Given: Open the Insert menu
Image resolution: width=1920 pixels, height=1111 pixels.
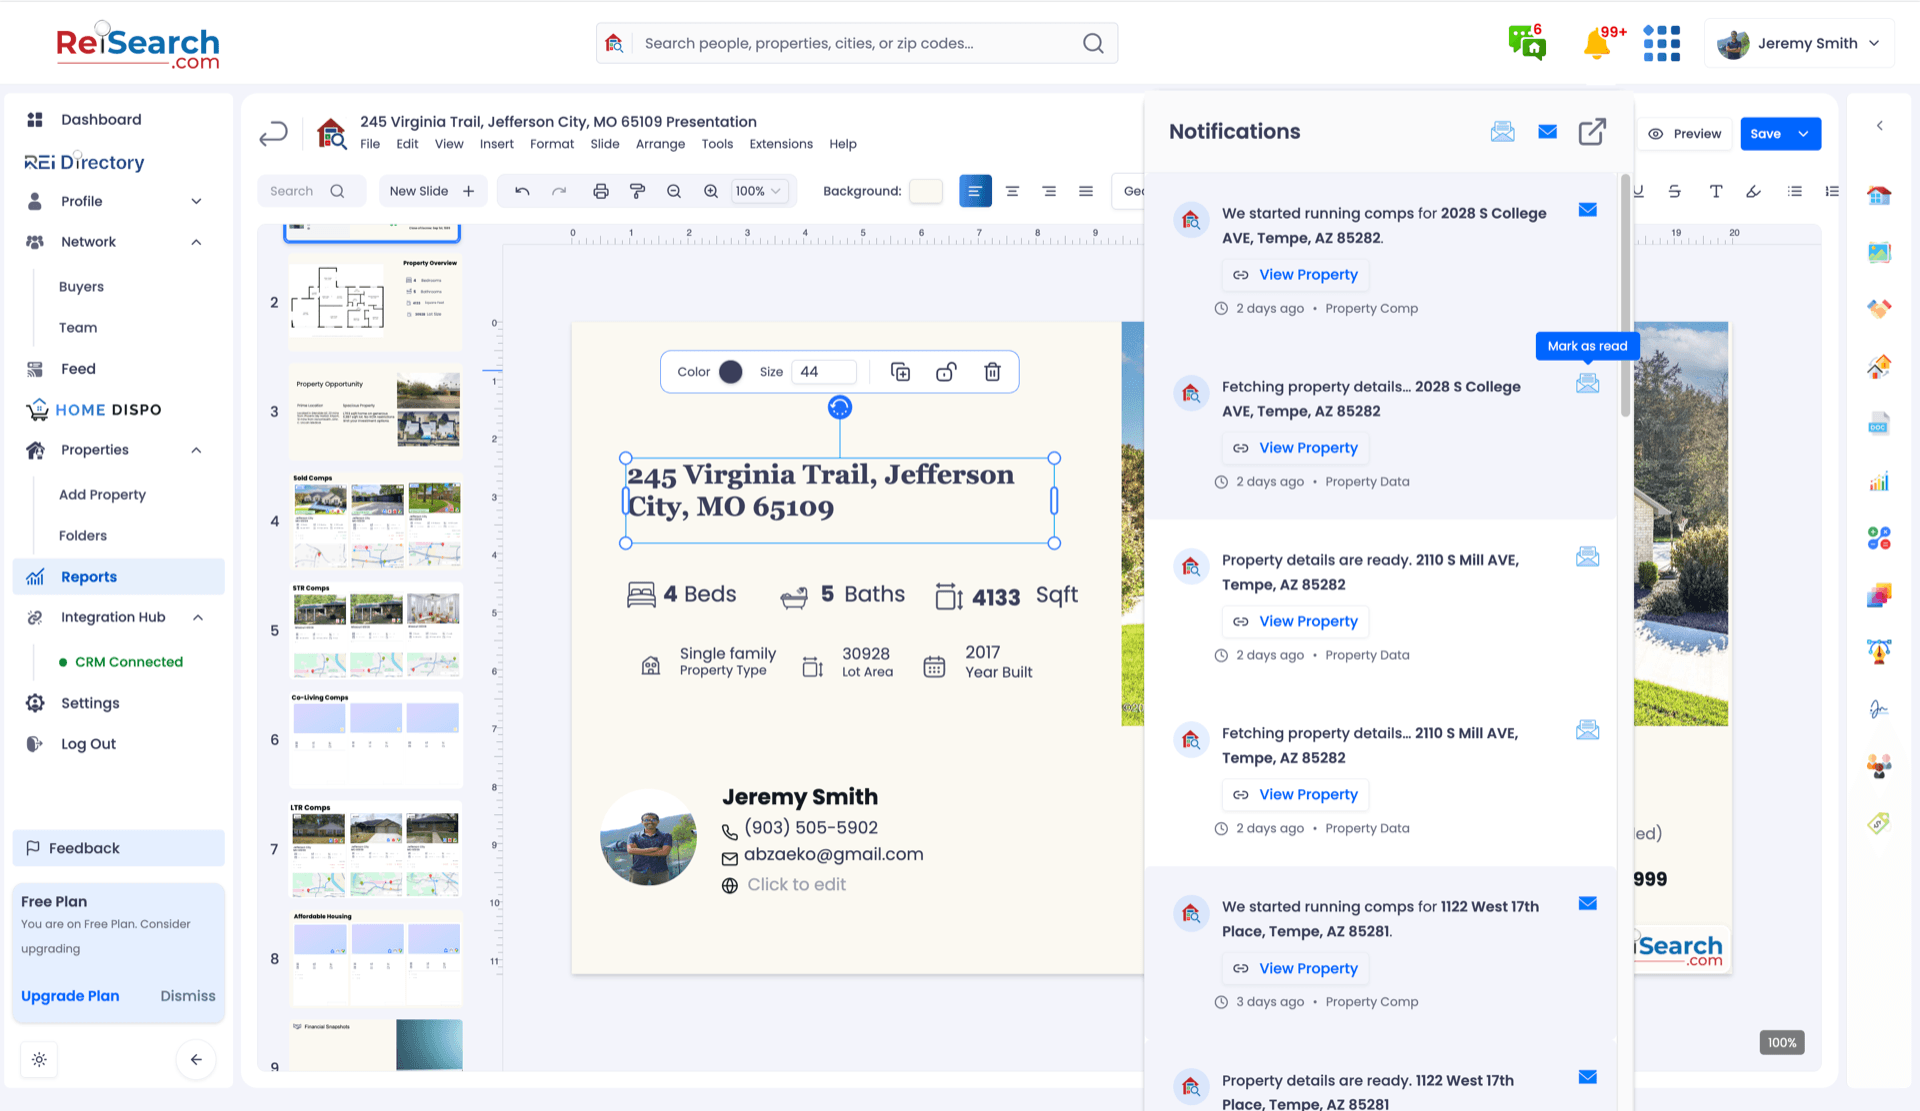Looking at the screenshot, I should click(496, 144).
